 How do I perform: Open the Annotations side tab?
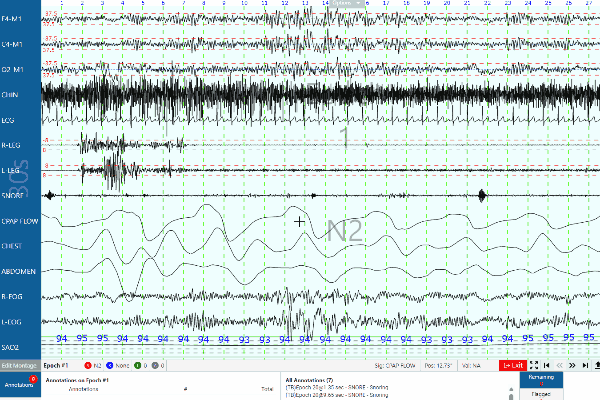pyautogui.click(x=20, y=384)
